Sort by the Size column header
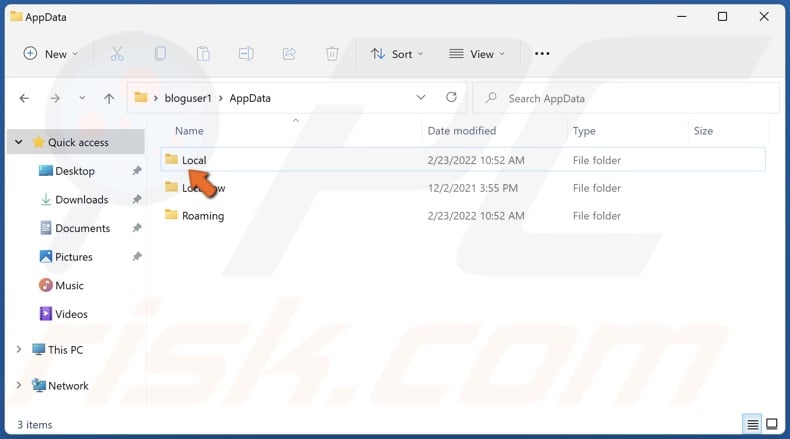This screenshot has height=439, width=790. coord(703,131)
